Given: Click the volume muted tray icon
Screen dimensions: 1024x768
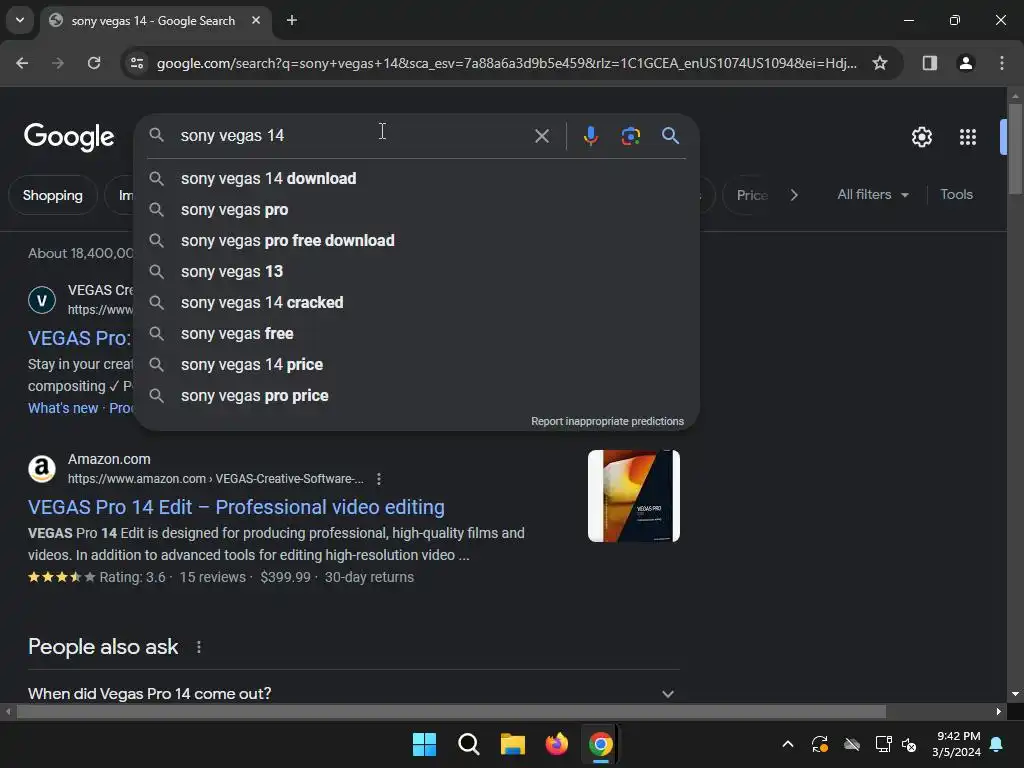Looking at the screenshot, I should 909,744.
